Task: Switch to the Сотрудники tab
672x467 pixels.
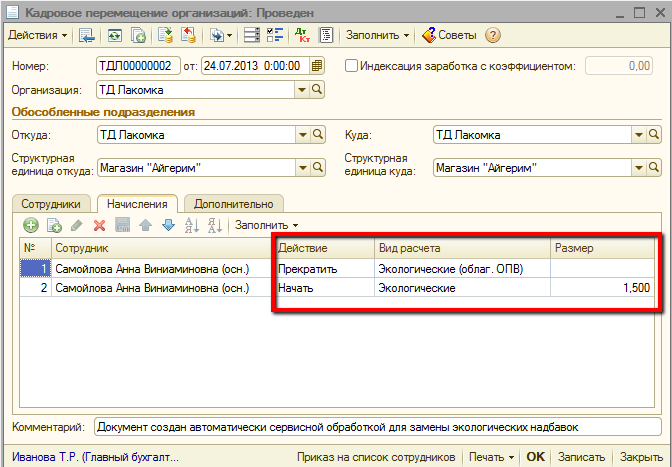Action: [x=52, y=203]
